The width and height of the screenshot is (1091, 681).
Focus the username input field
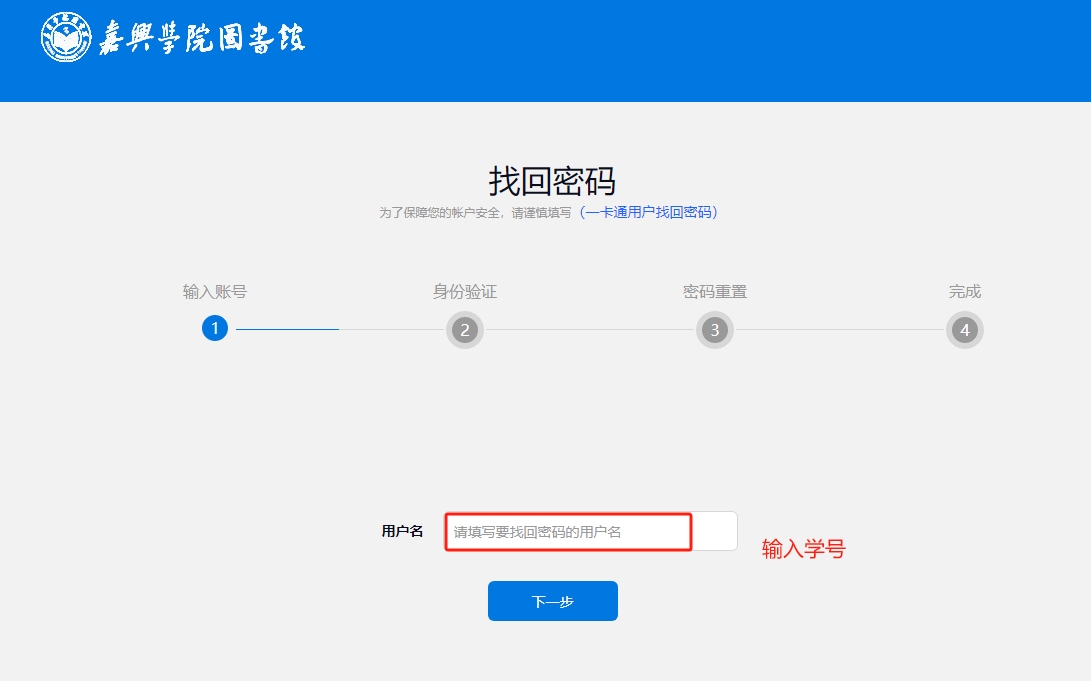tap(590, 531)
